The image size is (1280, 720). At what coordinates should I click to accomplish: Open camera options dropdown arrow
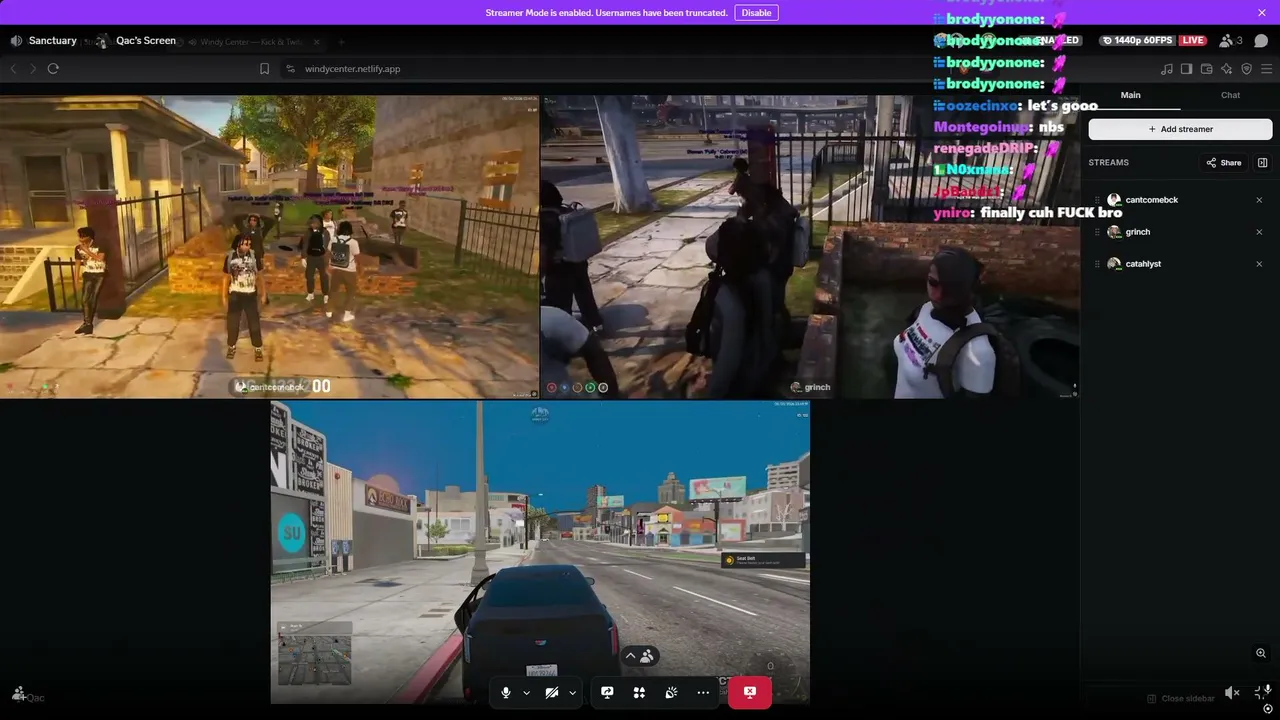[572, 692]
